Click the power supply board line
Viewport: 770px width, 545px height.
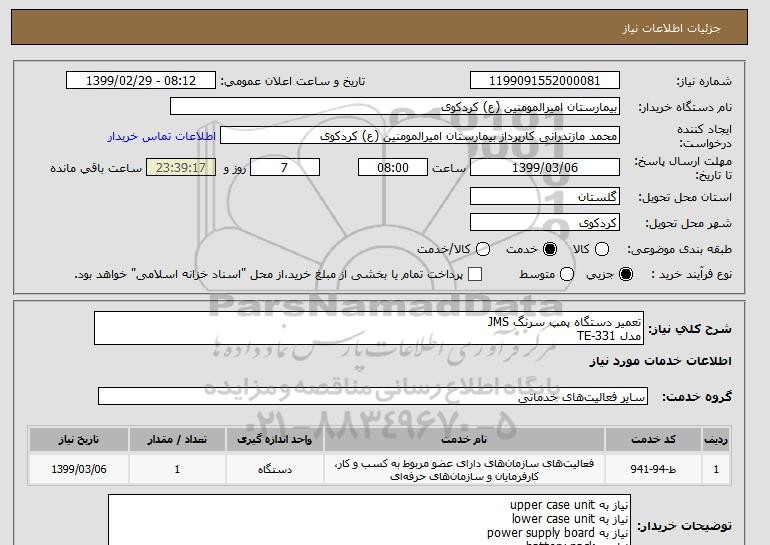558,533
